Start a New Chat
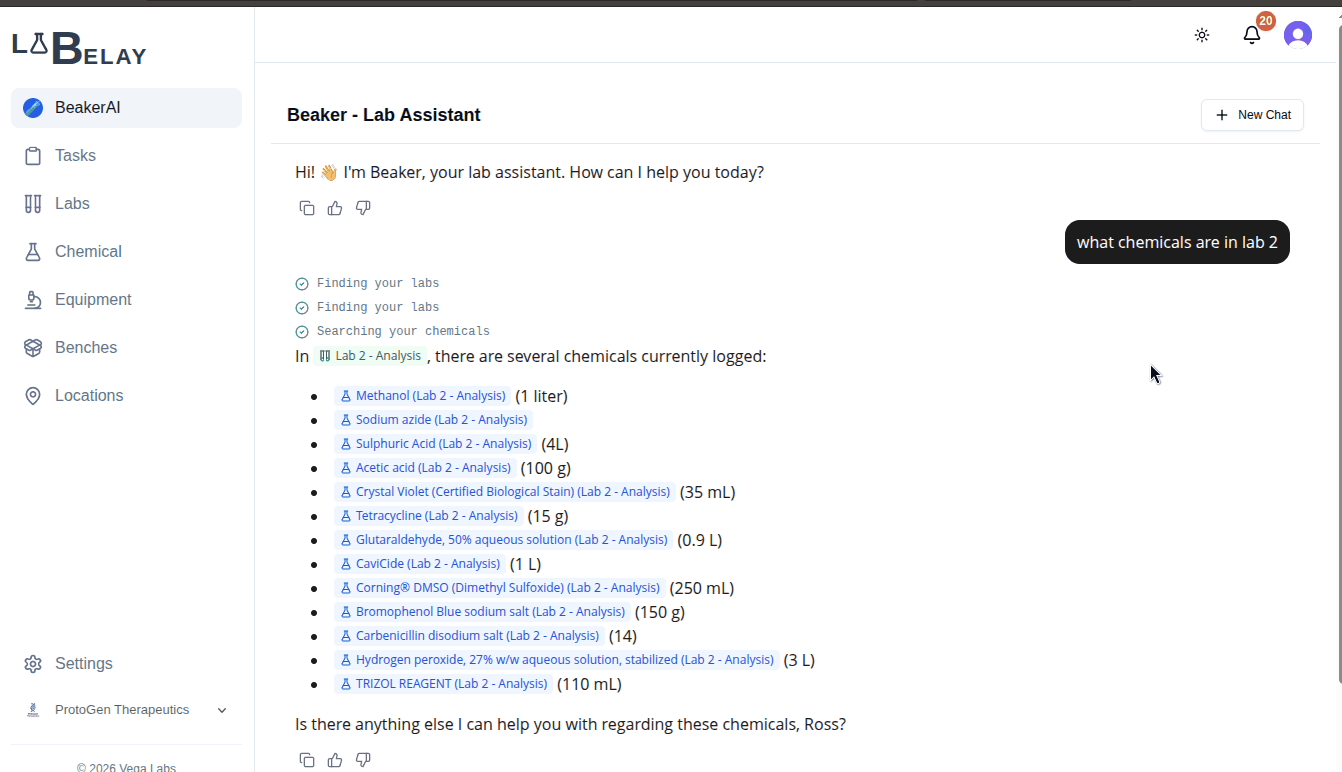 (x=1252, y=115)
